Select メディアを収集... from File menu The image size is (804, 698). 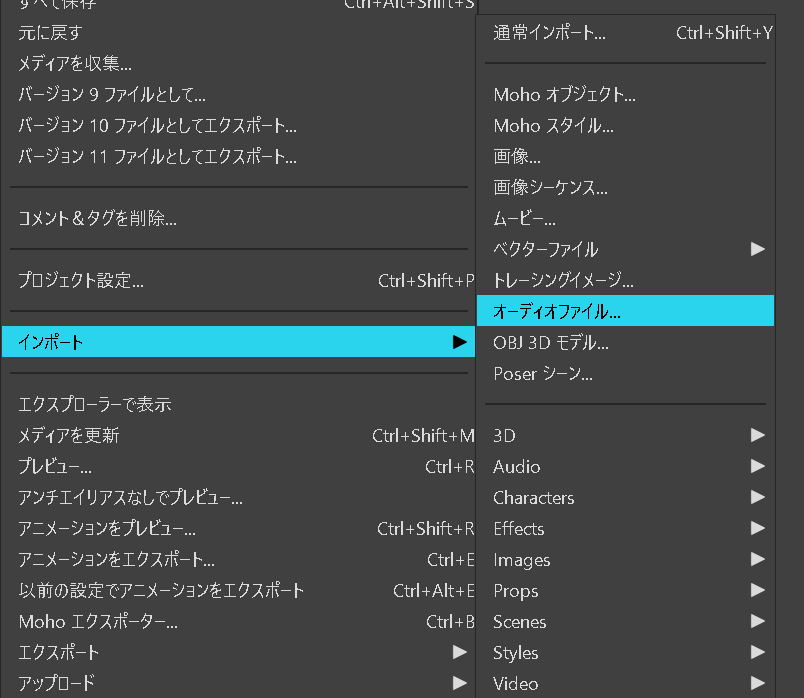(75, 64)
